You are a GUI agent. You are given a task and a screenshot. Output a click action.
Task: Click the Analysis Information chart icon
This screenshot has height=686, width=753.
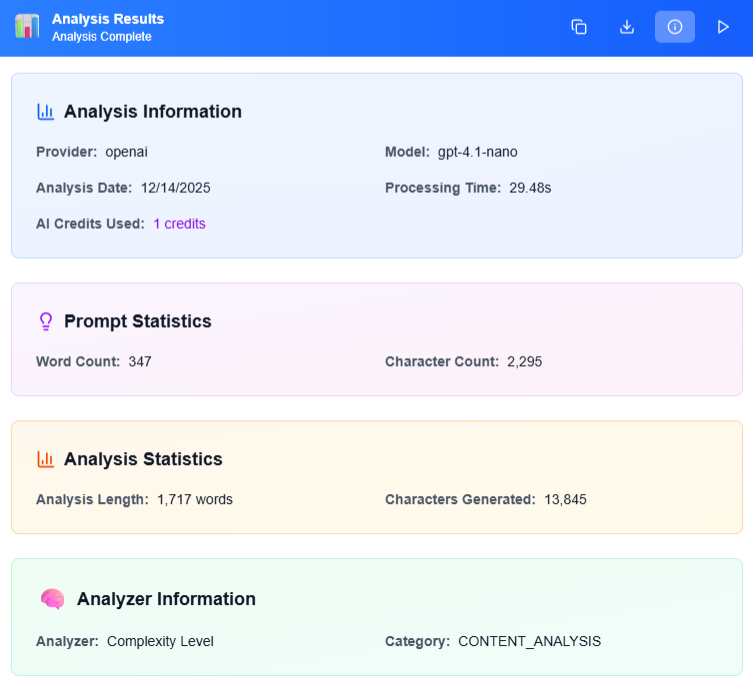pos(46,111)
